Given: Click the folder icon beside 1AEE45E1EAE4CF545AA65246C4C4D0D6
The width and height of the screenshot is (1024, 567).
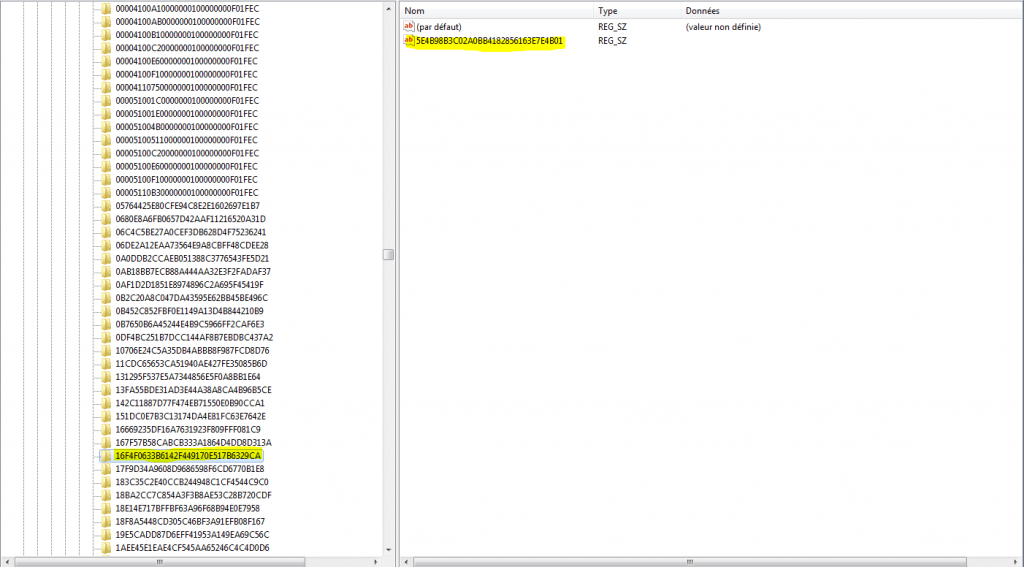Looking at the screenshot, I should [x=106, y=548].
